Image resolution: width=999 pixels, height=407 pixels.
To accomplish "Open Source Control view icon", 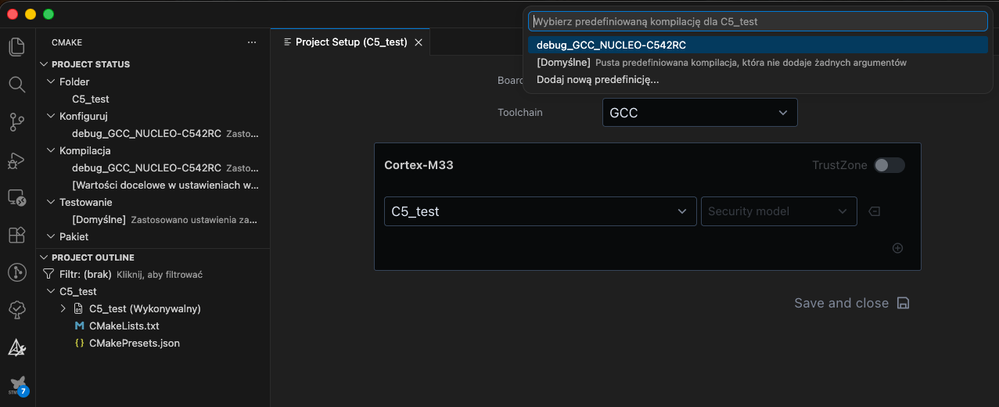I will pos(17,122).
